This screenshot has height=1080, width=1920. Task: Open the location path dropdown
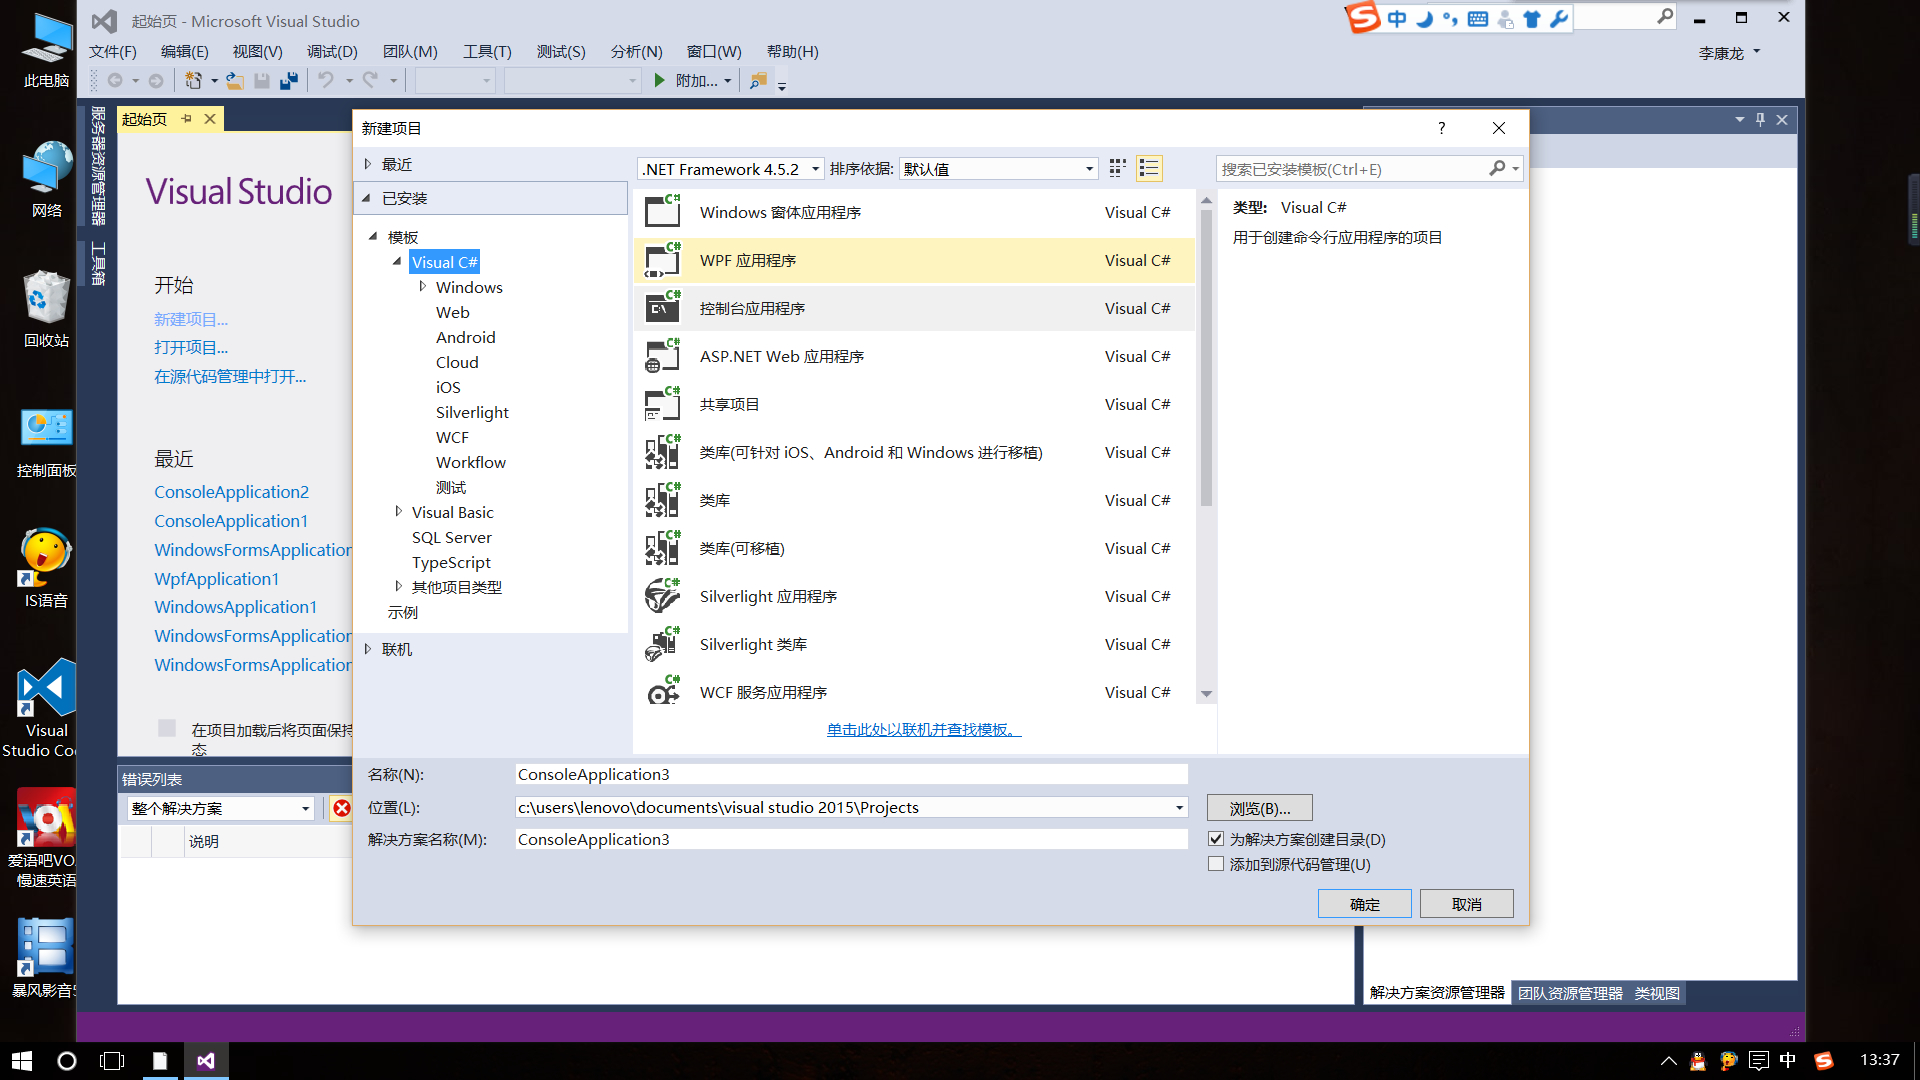coord(1179,807)
